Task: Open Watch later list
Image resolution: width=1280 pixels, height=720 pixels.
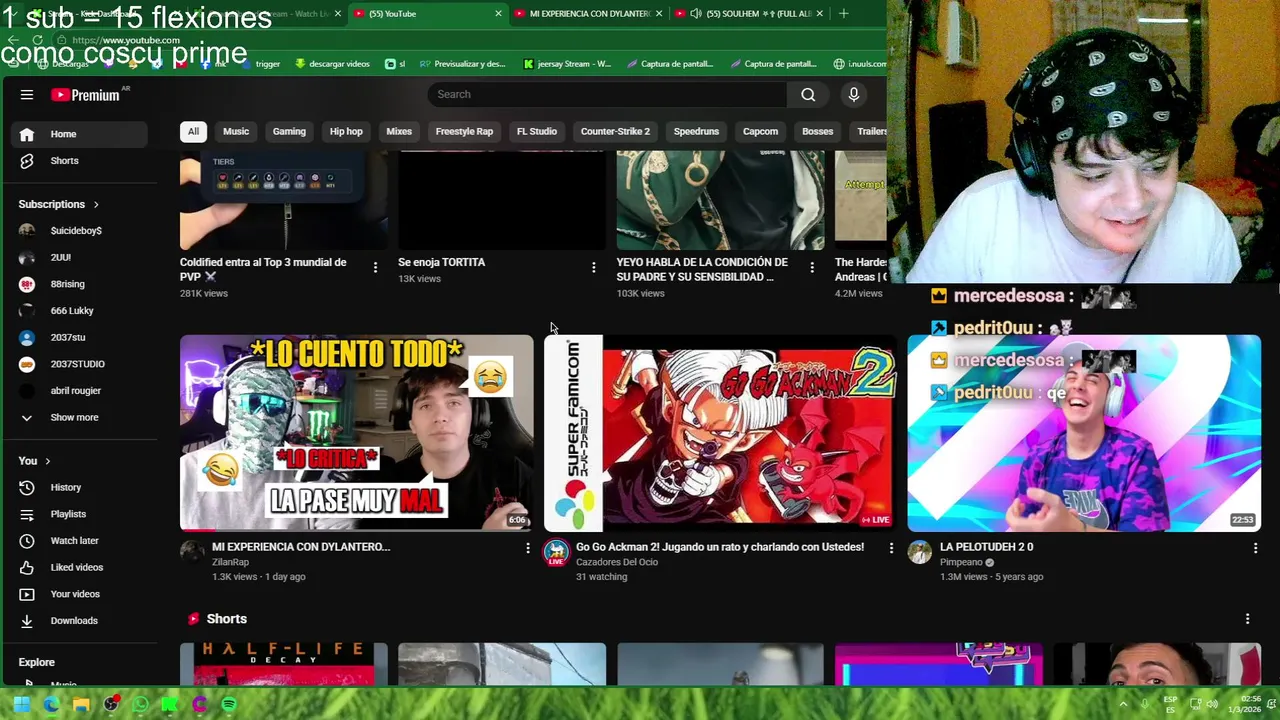Action: [76, 541]
